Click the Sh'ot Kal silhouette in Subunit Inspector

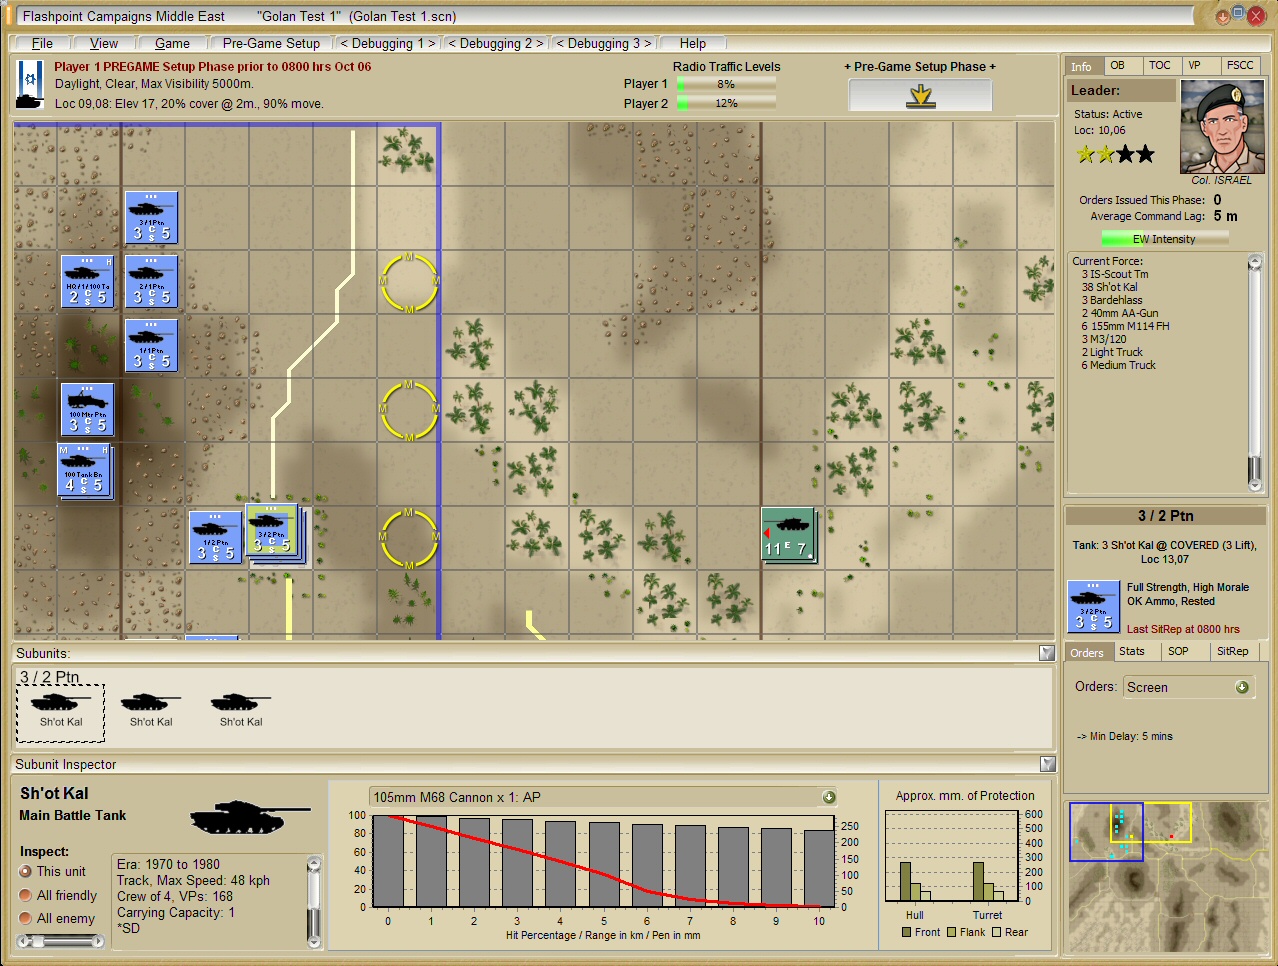tap(250, 817)
